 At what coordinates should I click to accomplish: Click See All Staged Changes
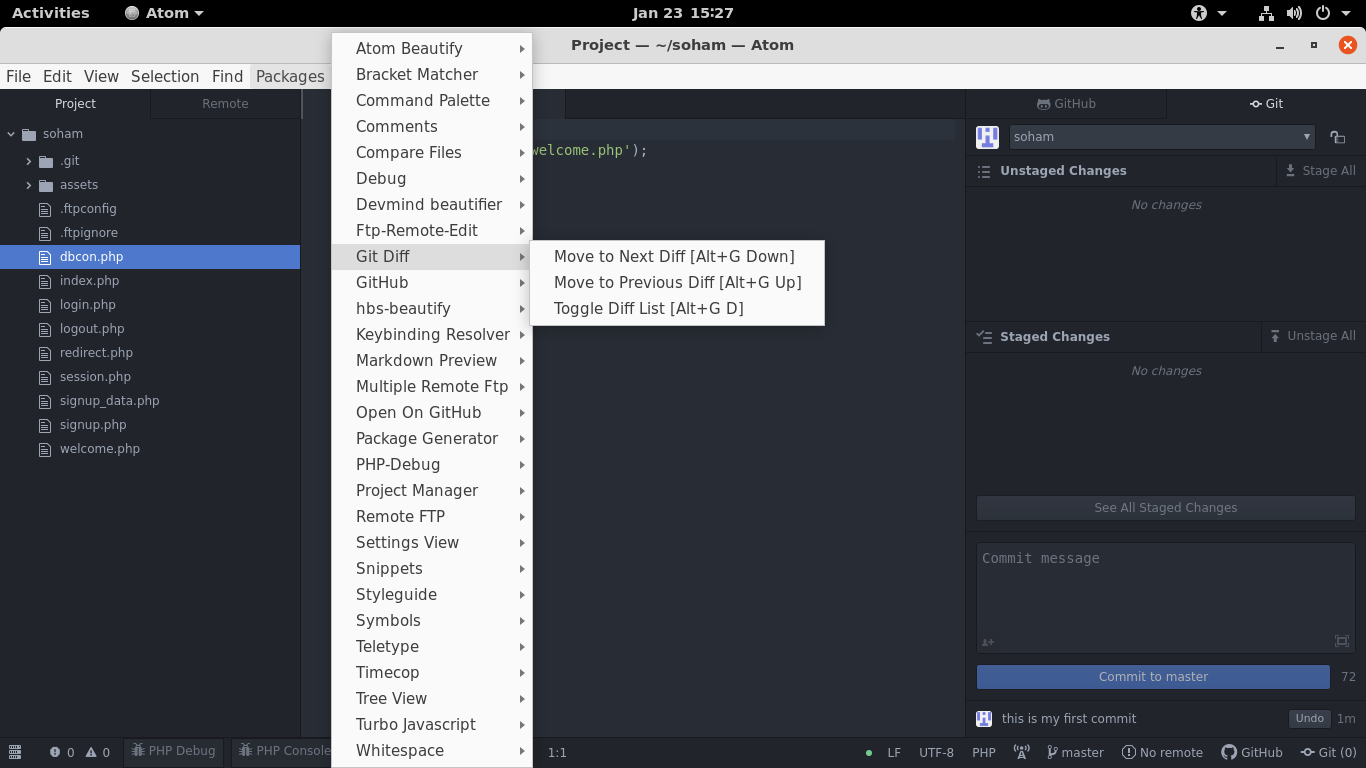(x=1166, y=508)
